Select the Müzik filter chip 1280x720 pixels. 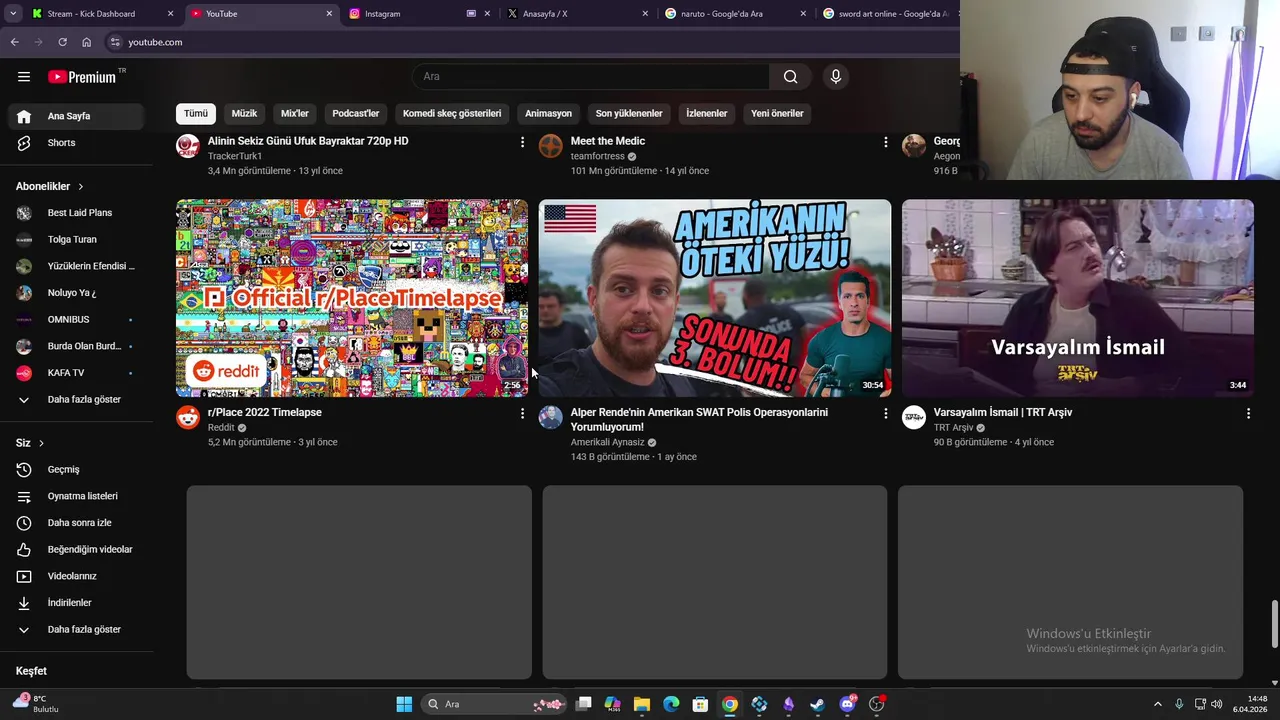click(244, 114)
